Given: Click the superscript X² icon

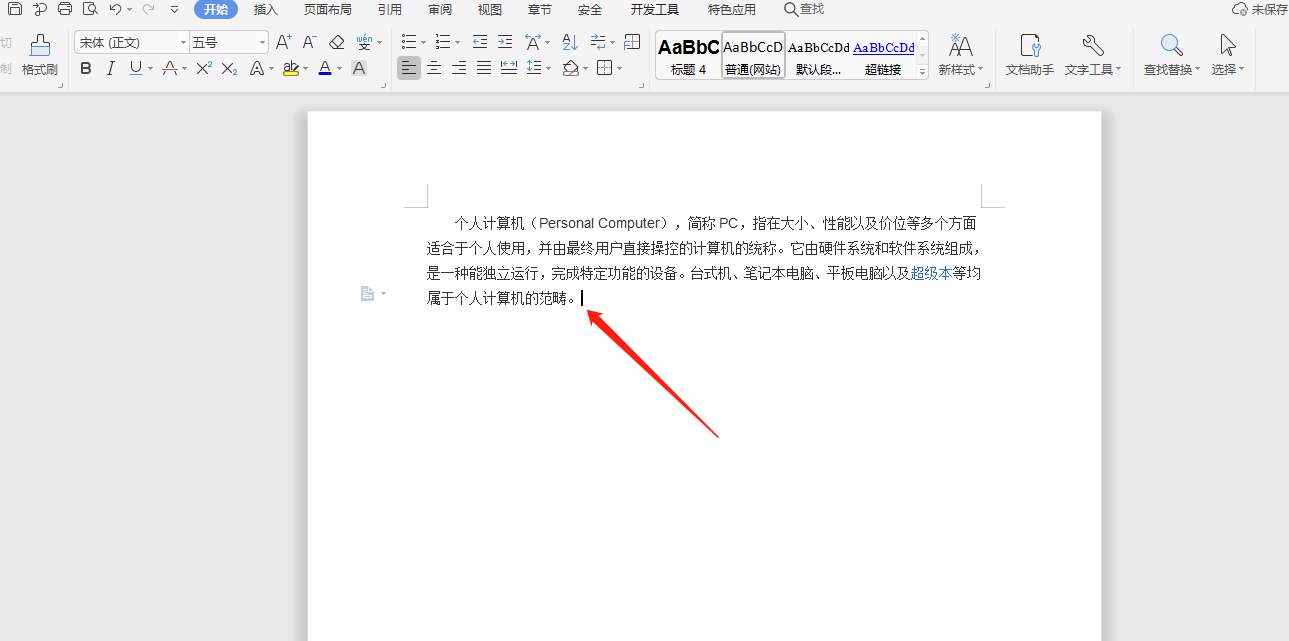Looking at the screenshot, I should tap(204, 68).
